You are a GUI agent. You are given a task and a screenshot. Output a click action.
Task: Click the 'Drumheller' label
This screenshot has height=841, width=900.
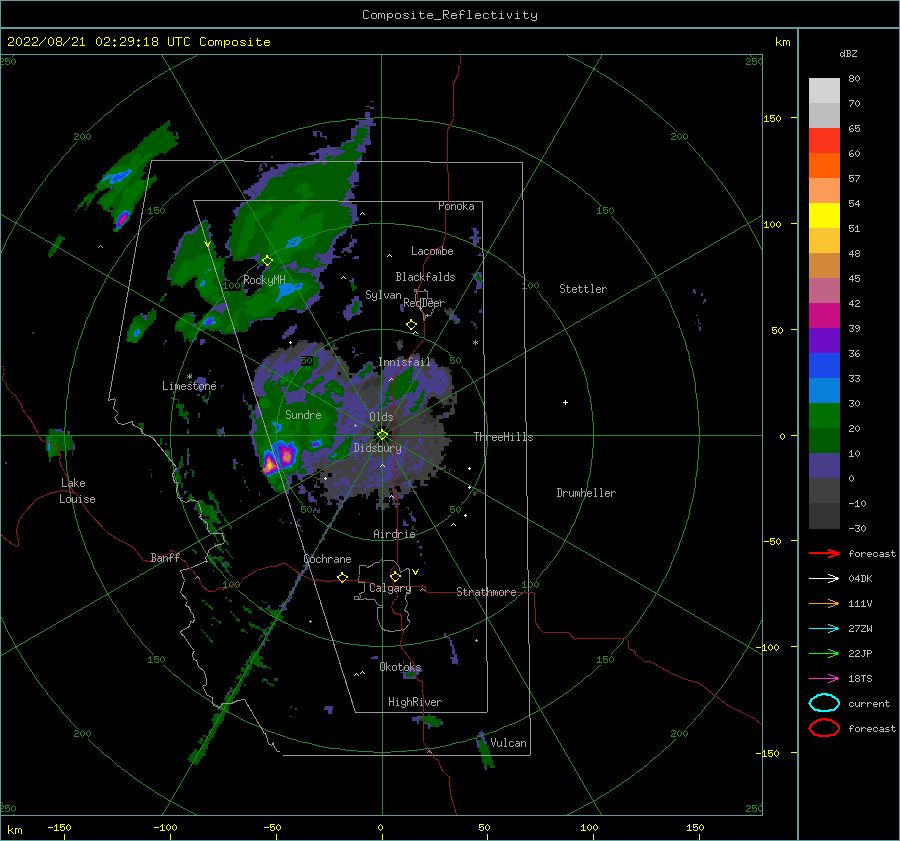point(586,493)
